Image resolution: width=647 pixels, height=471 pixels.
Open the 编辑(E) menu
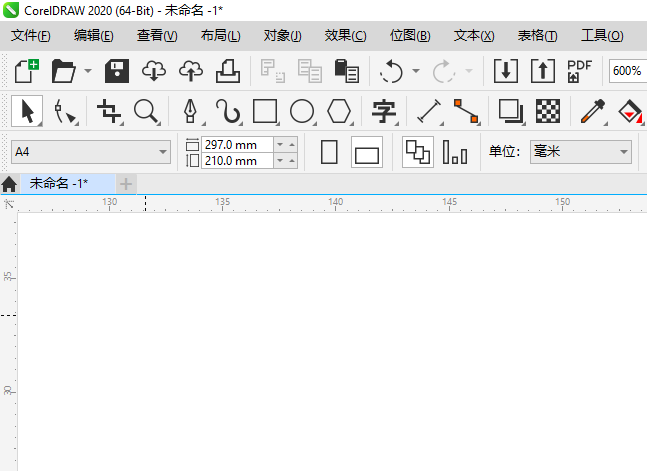click(x=94, y=36)
